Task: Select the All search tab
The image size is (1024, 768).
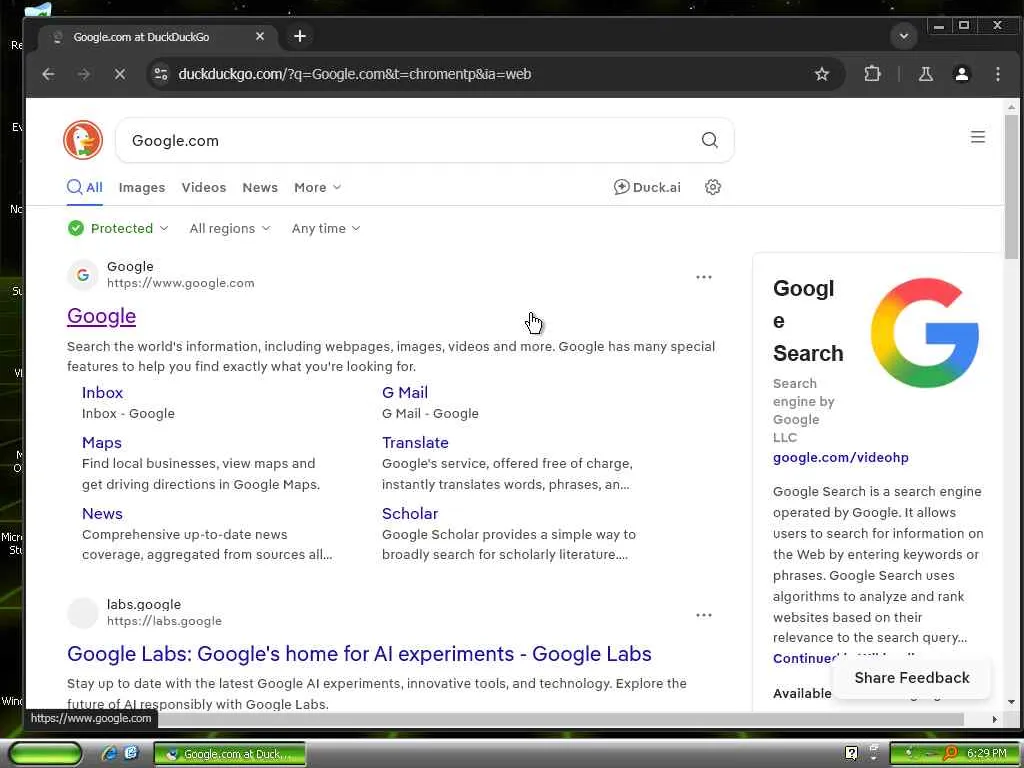Action: click(x=85, y=187)
